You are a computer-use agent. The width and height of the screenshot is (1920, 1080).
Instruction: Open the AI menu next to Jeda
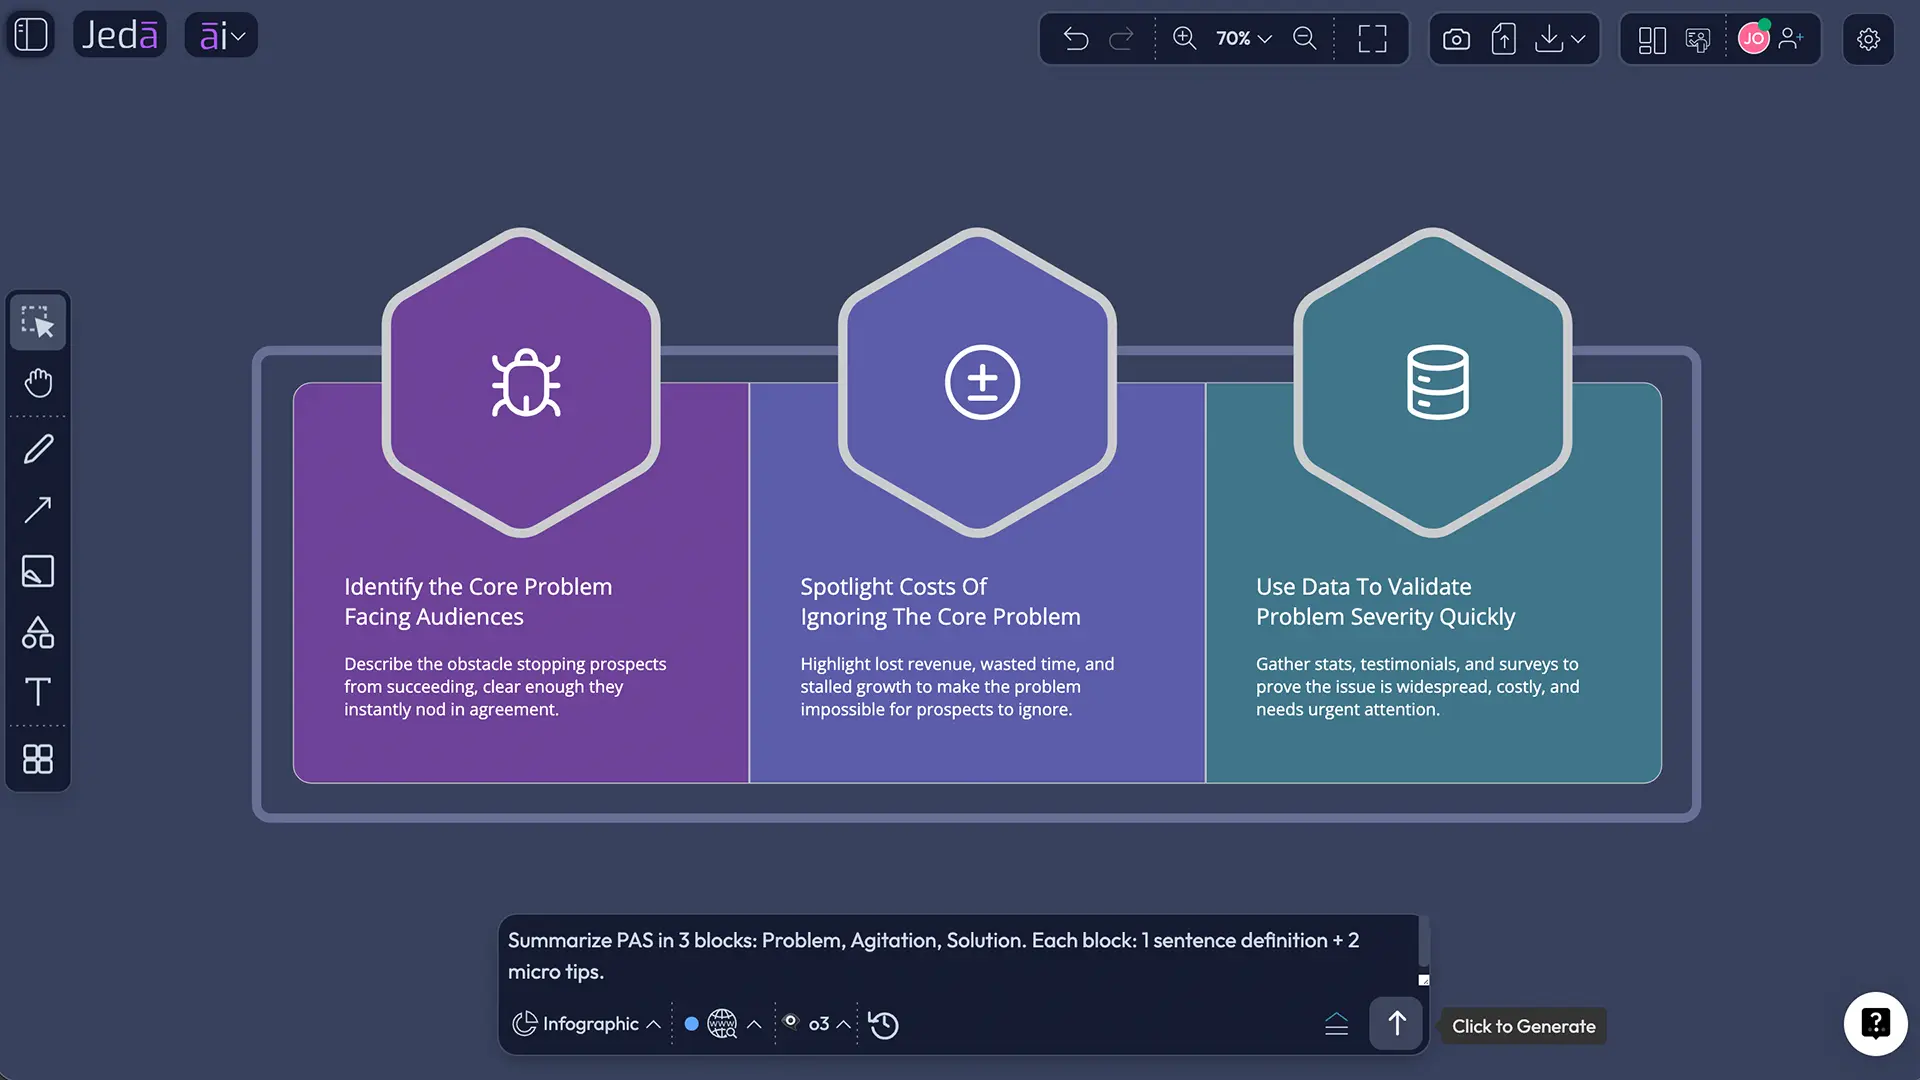click(x=221, y=36)
